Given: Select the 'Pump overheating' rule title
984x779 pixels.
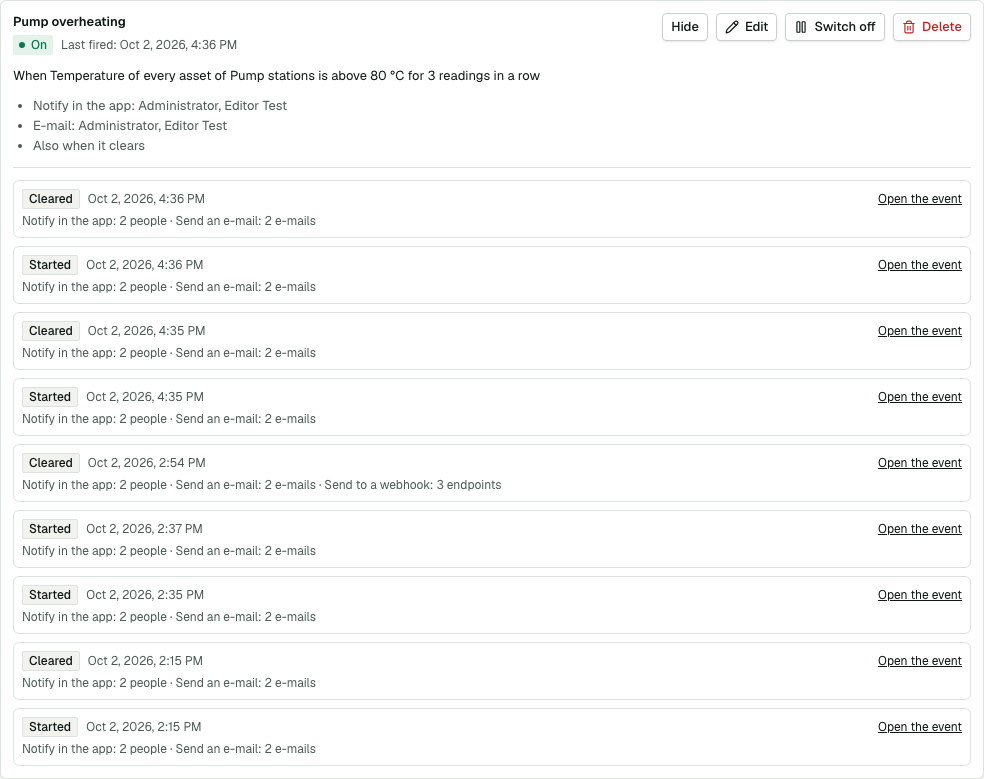Looking at the screenshot, I should [70, 21].
